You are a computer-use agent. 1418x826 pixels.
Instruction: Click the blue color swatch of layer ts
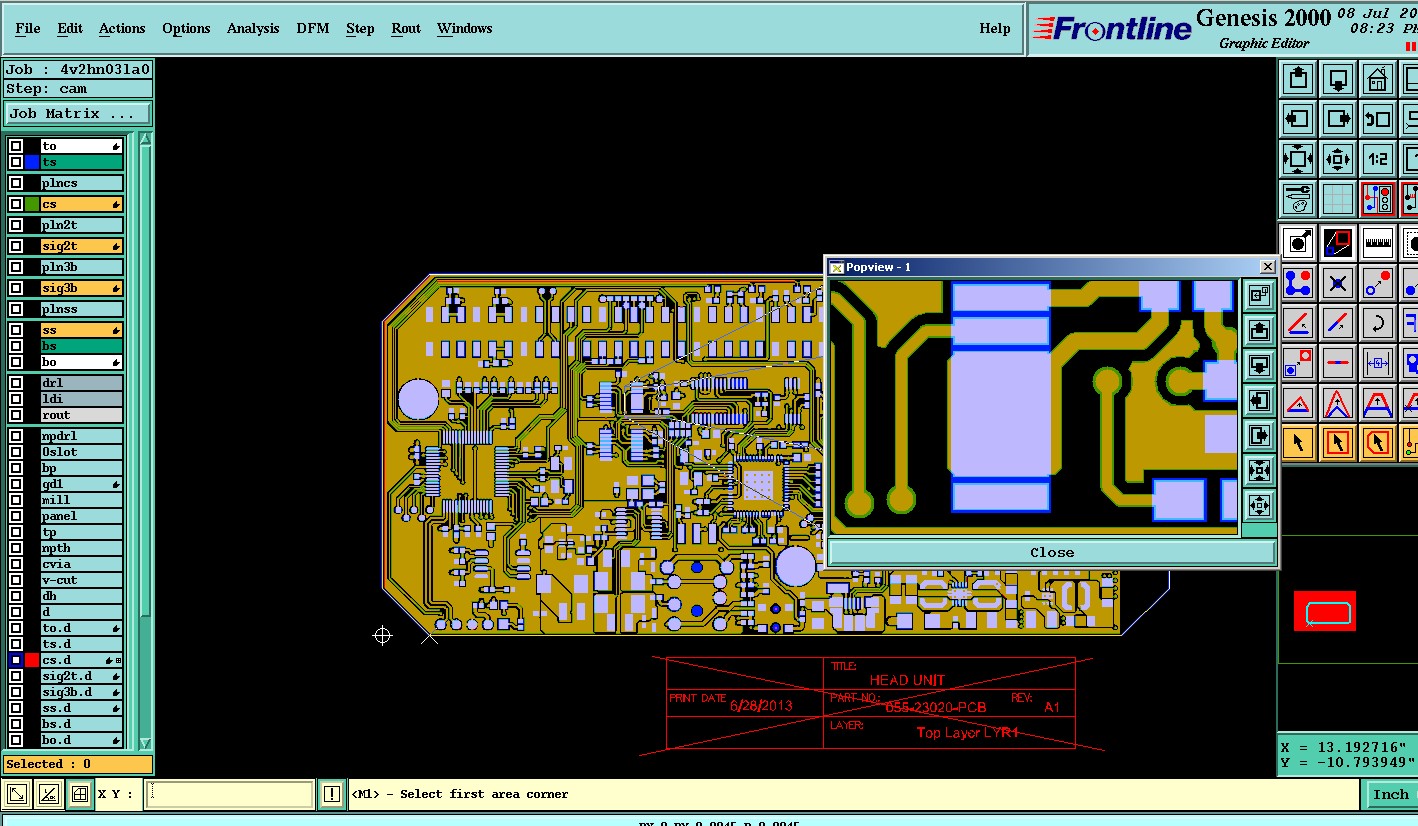click(32, 162)
